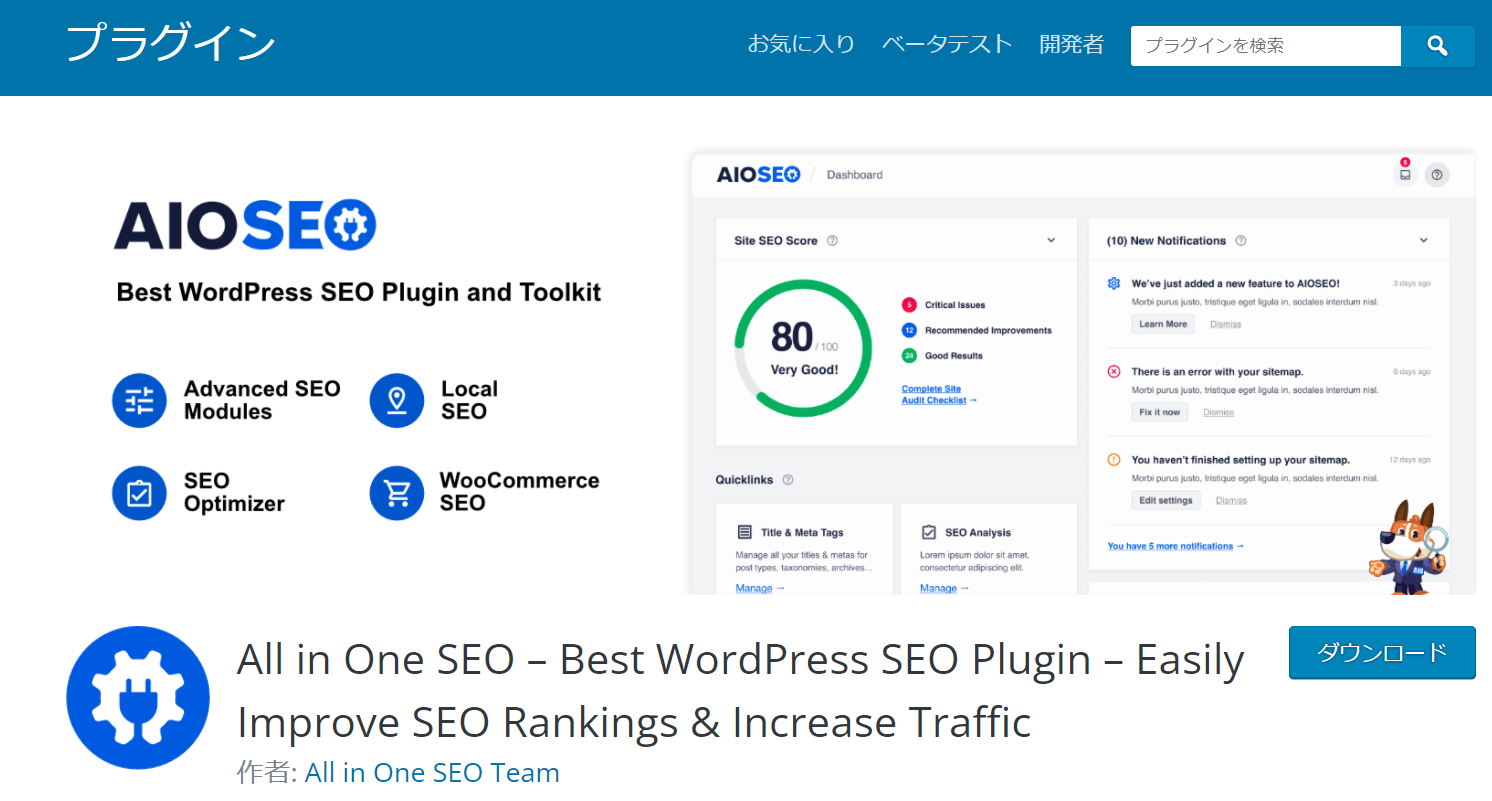Open the All in One SEO Team author link

(x=432, y=773)
